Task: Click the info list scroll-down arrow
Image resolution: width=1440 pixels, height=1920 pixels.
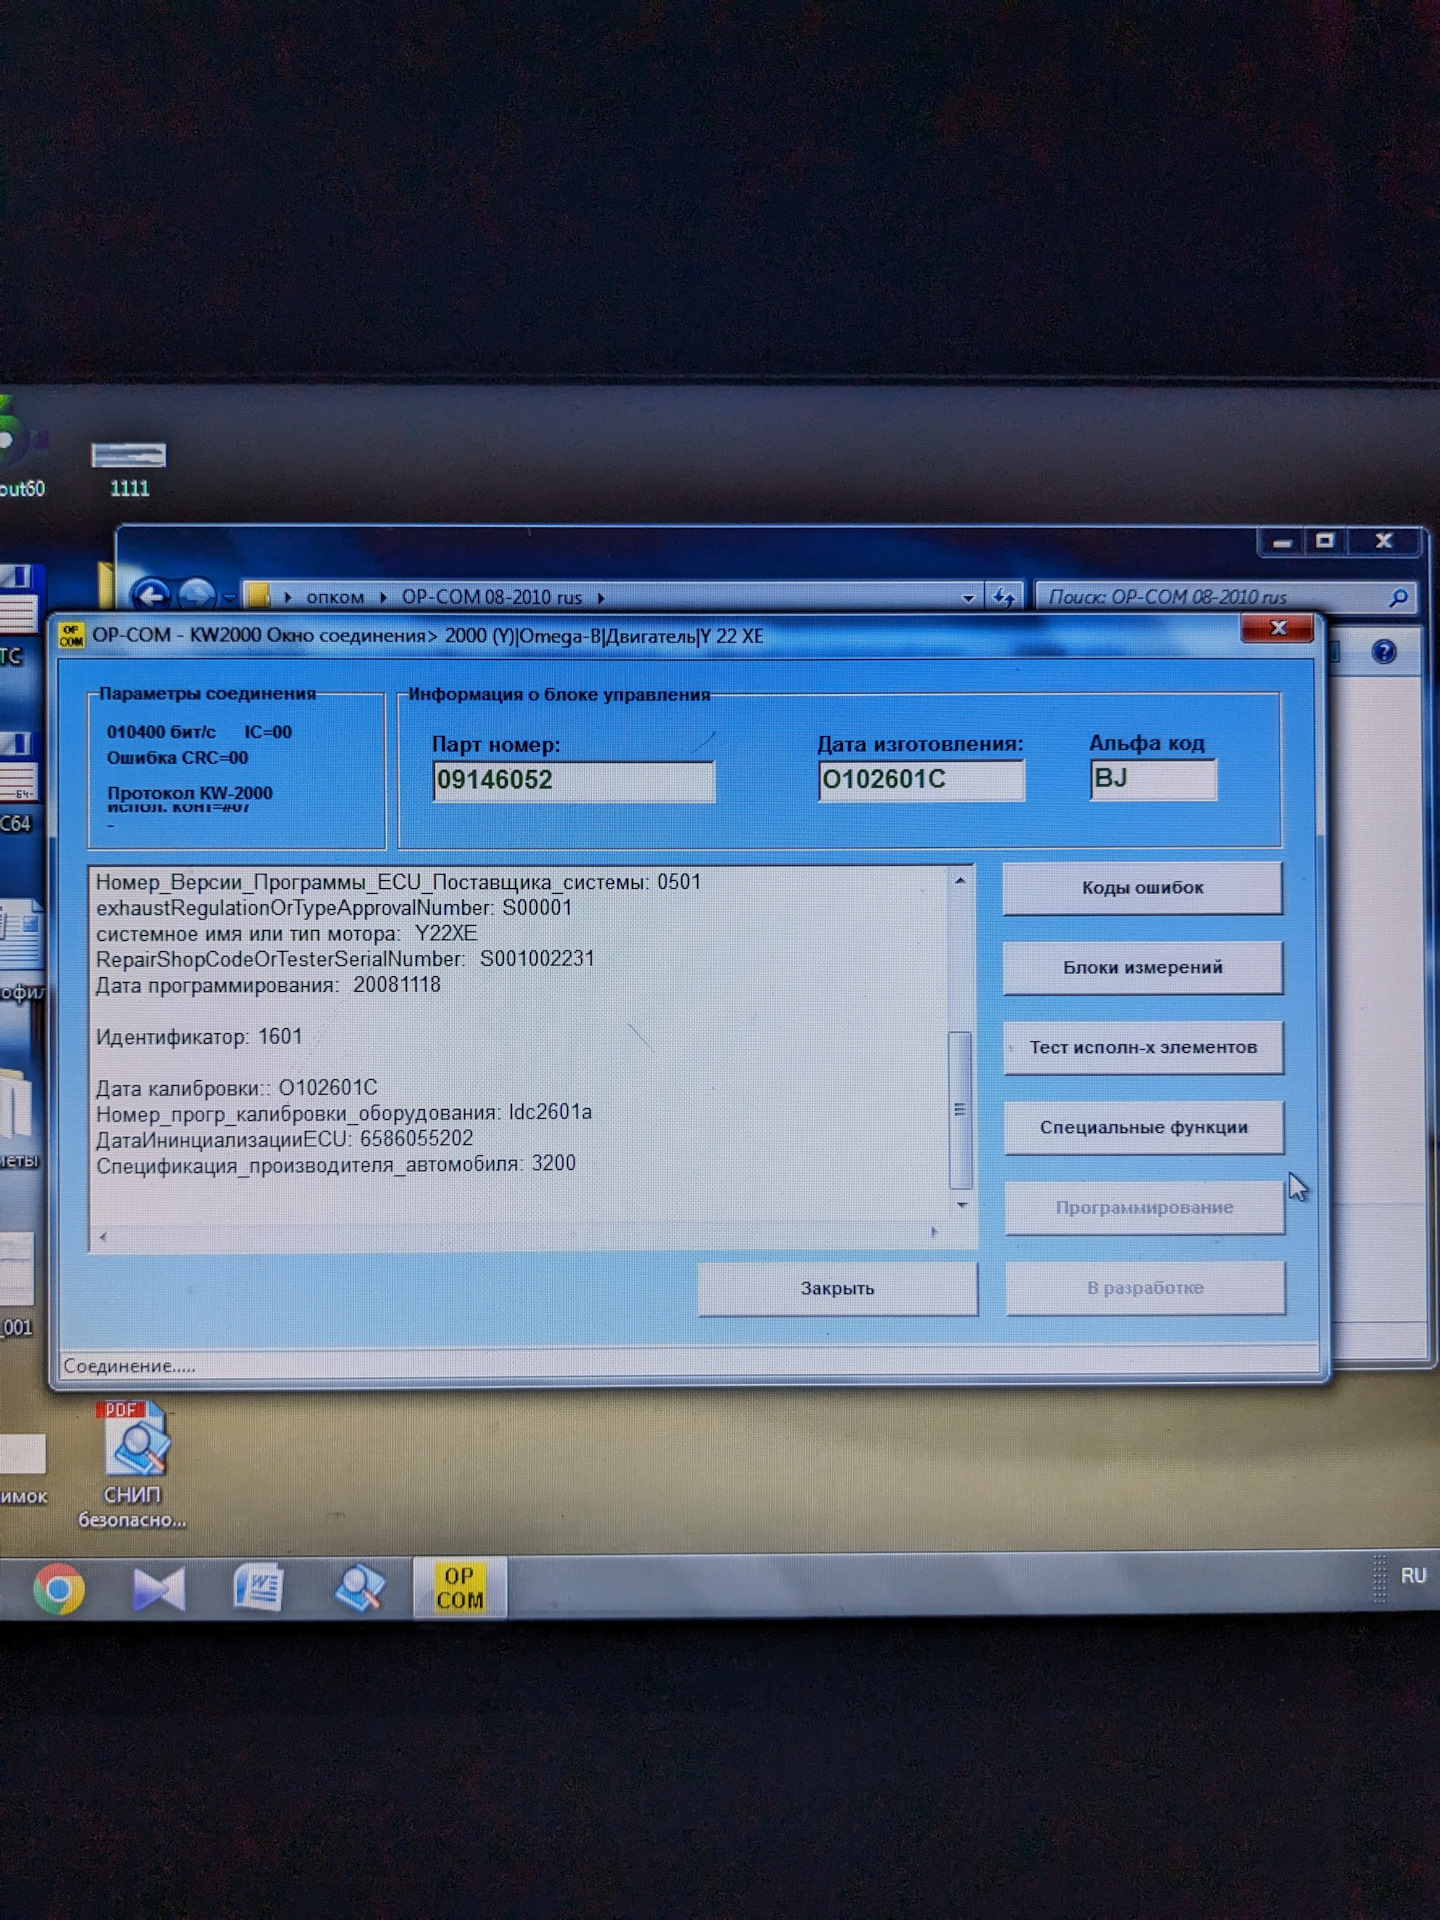Action: tap(961, 1205)
